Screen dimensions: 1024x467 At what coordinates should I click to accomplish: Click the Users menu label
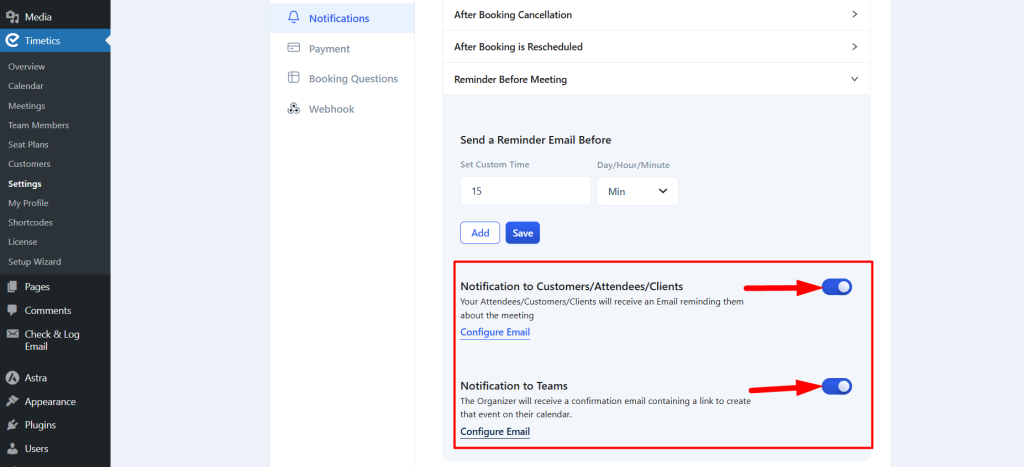(37, 449)
